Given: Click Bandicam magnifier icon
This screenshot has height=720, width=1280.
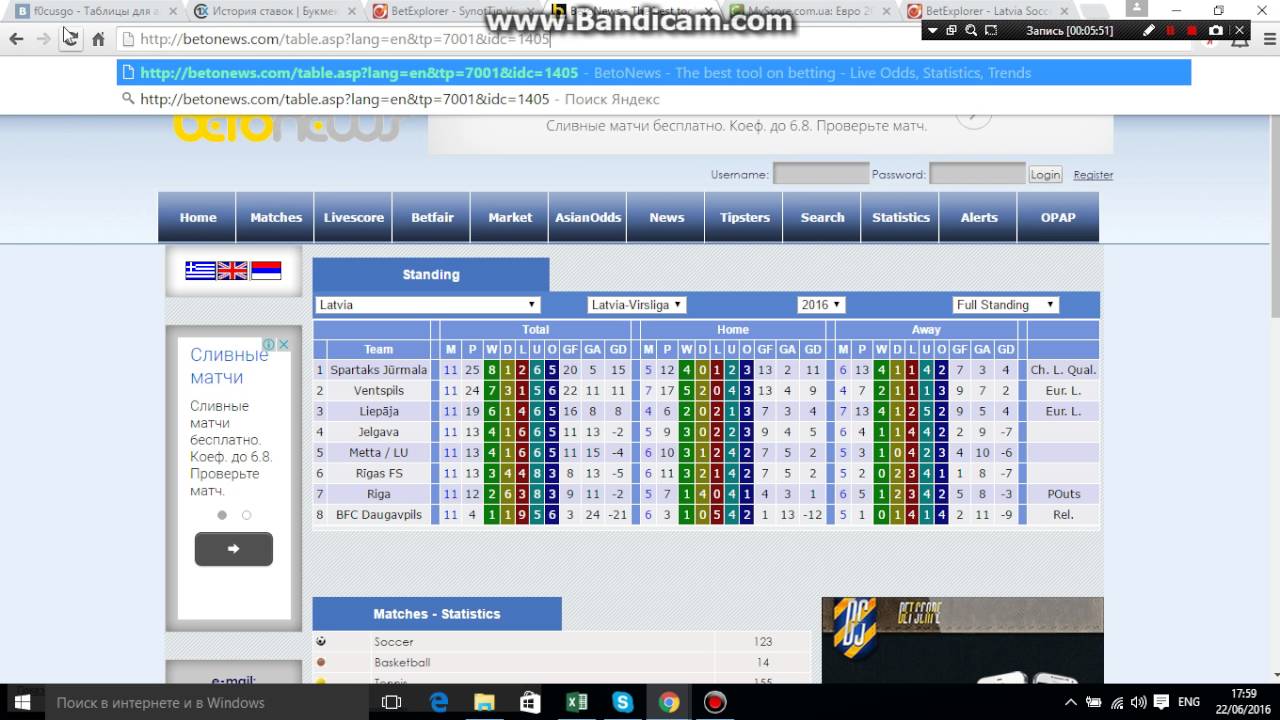Looking at the screenshot, I should click(x=971, y=31).
